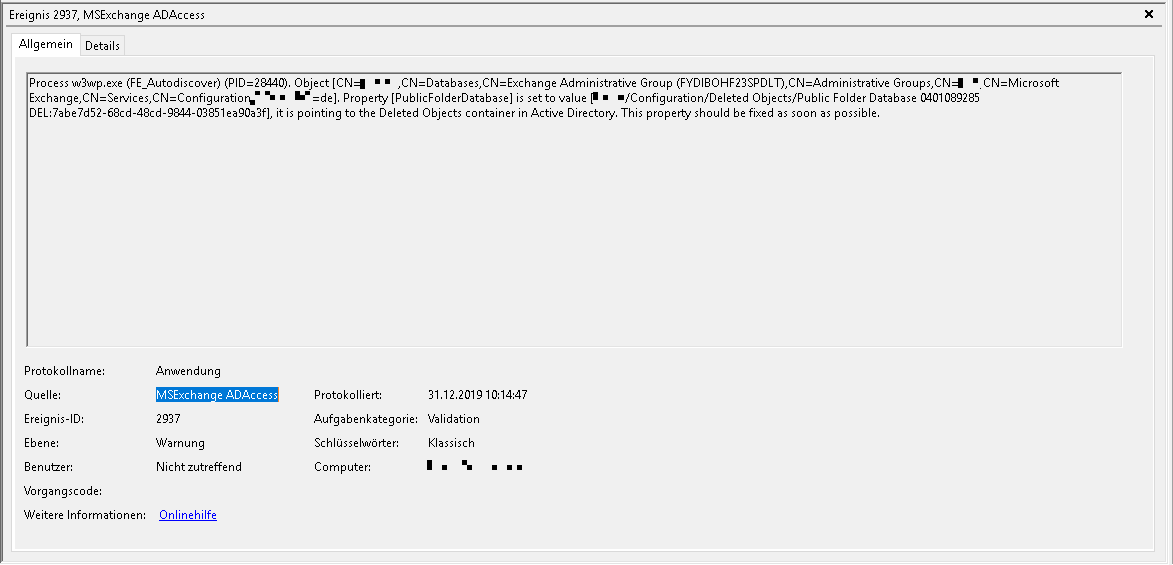Viewport: 1173px width, 565px height.
Task: Click the logged date 31.12.2019 10:14:47
Action: [477, 394]
